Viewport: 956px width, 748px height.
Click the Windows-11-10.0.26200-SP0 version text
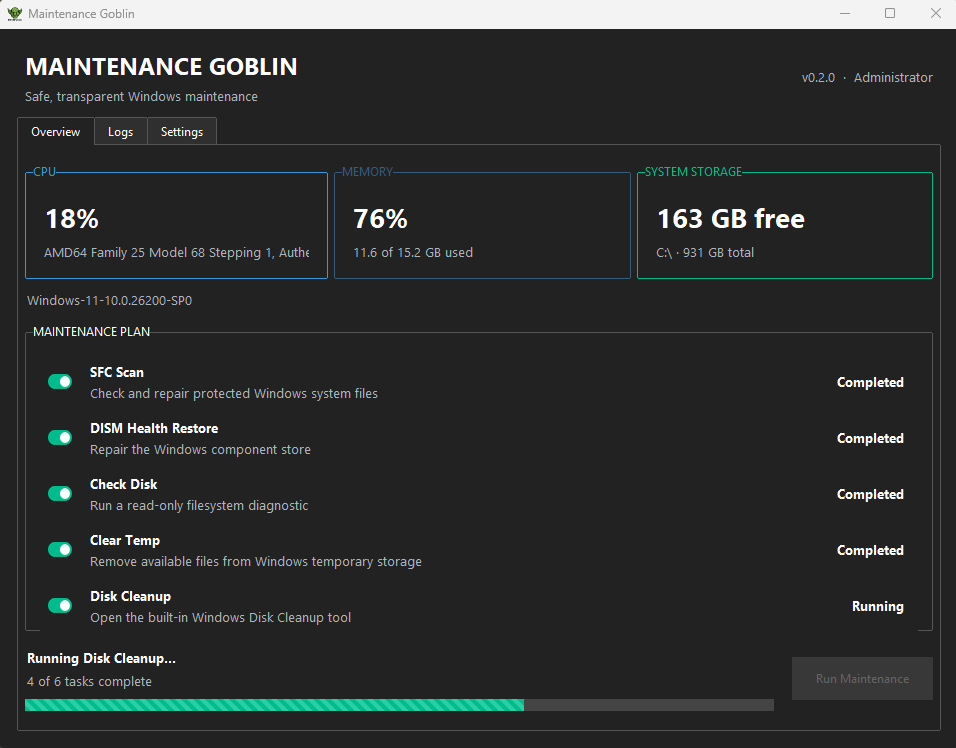[x=110, y=301]
